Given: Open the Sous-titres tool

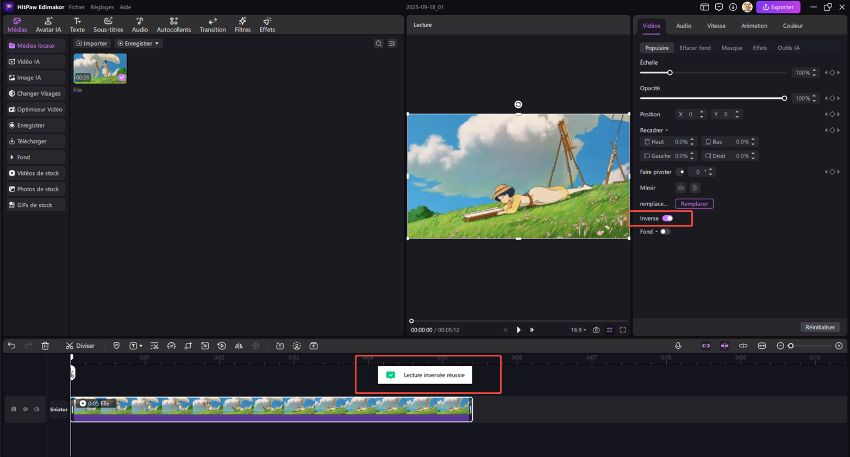Looking at the screenshot, I should tap(108, 25).
